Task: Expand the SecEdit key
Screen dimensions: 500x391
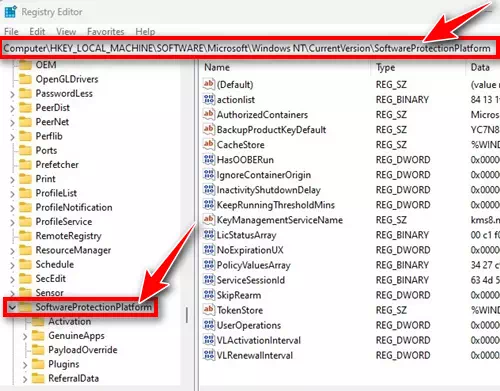Action: tap(12, 279)
